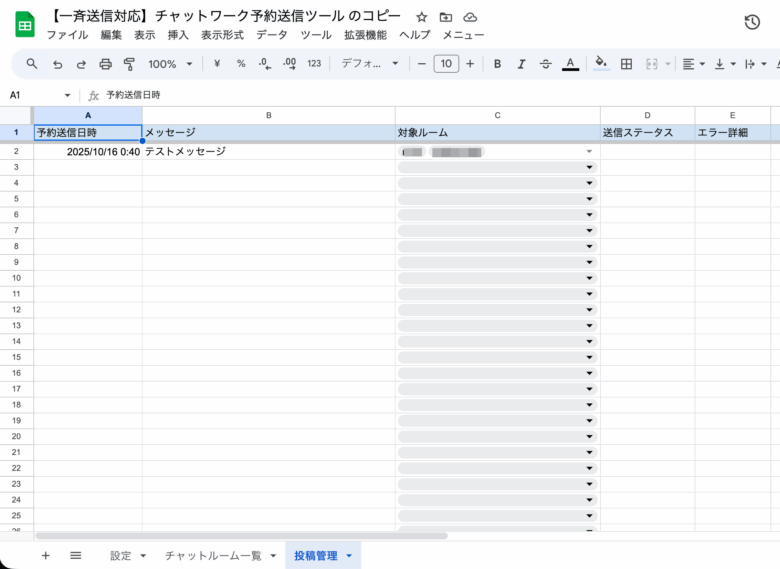Click the search magnifier in toolbar
Viewport: 780px width, 569px height.
coord(32,64)
